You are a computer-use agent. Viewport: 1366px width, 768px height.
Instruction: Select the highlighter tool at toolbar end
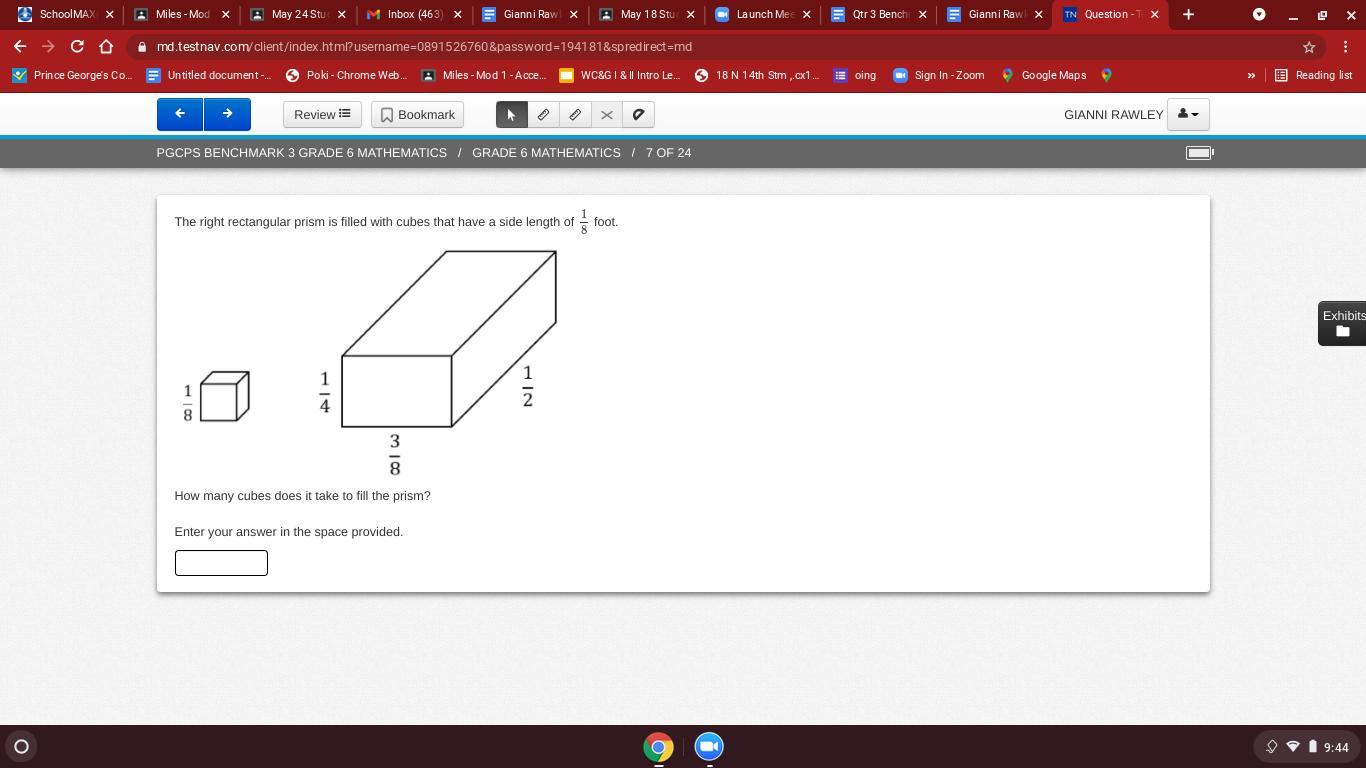tap(638, 114)
